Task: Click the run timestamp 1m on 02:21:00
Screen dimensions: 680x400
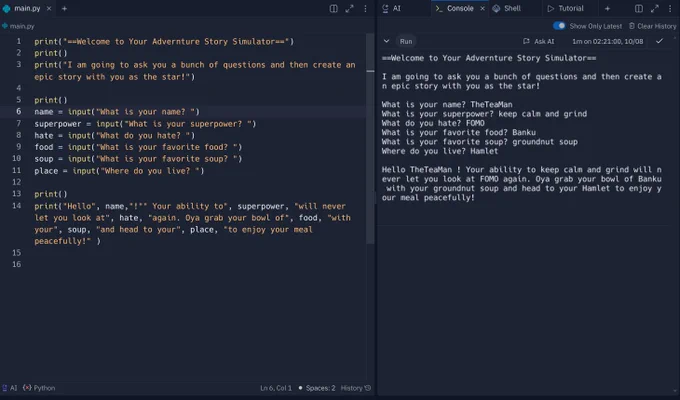Action: coord(608,41)
